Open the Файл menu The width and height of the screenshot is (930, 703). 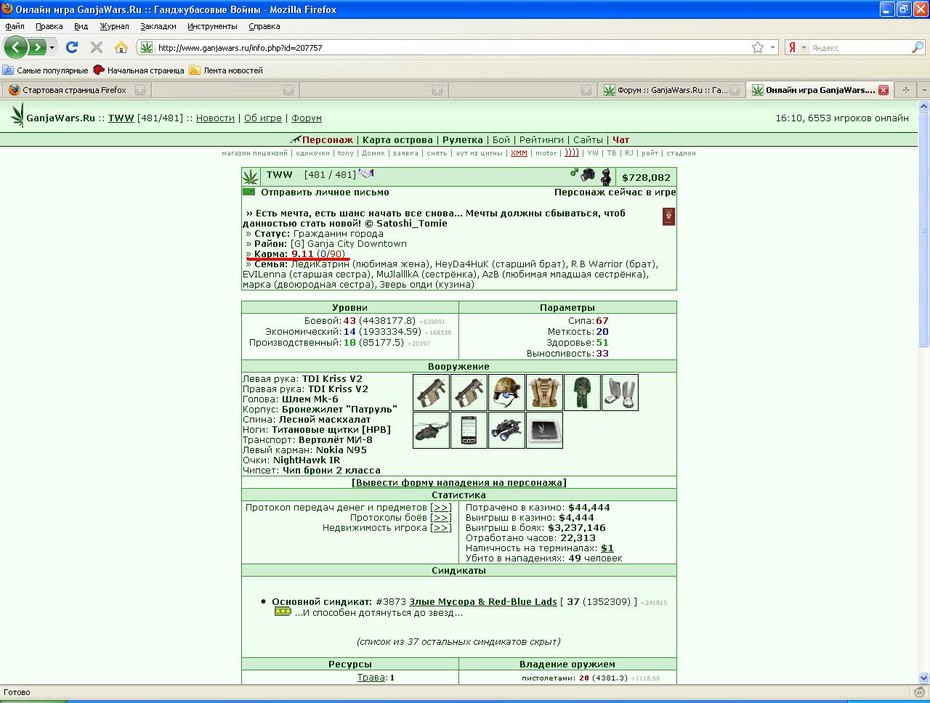click(x=15, y=26)
